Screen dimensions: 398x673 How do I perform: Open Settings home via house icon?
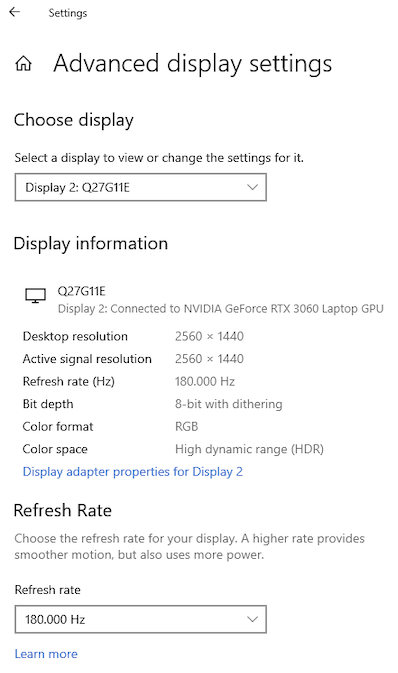click(x=24, y=64)
